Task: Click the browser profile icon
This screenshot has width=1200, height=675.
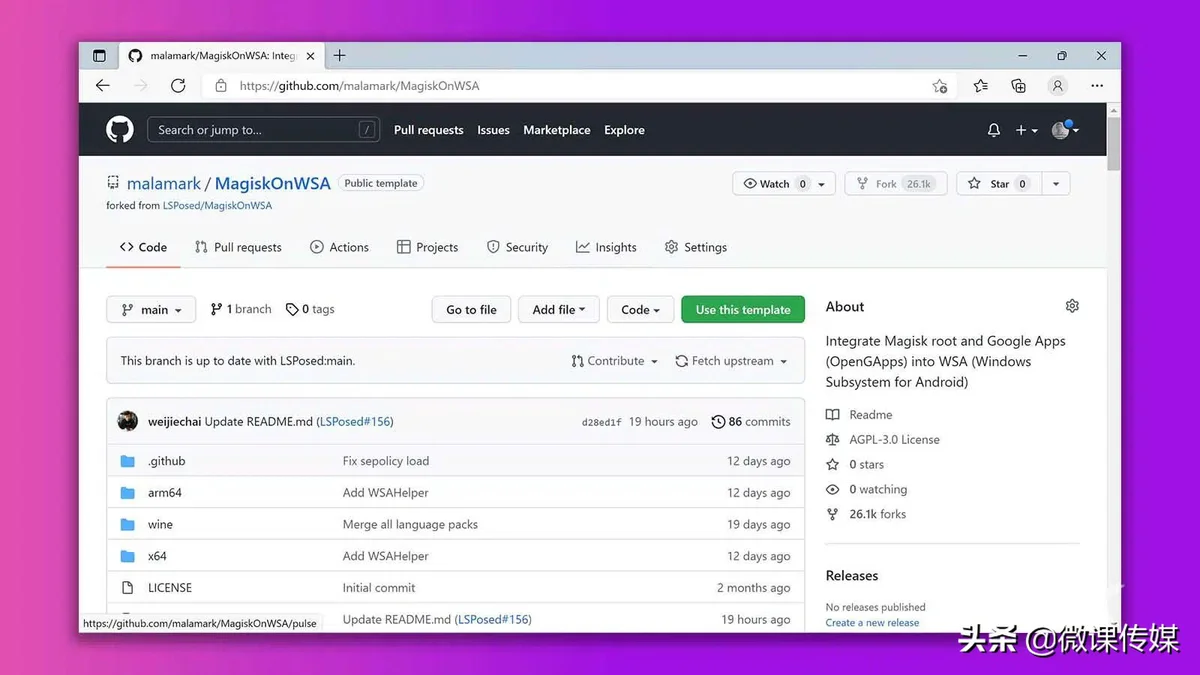Action: coord(1058,86)
